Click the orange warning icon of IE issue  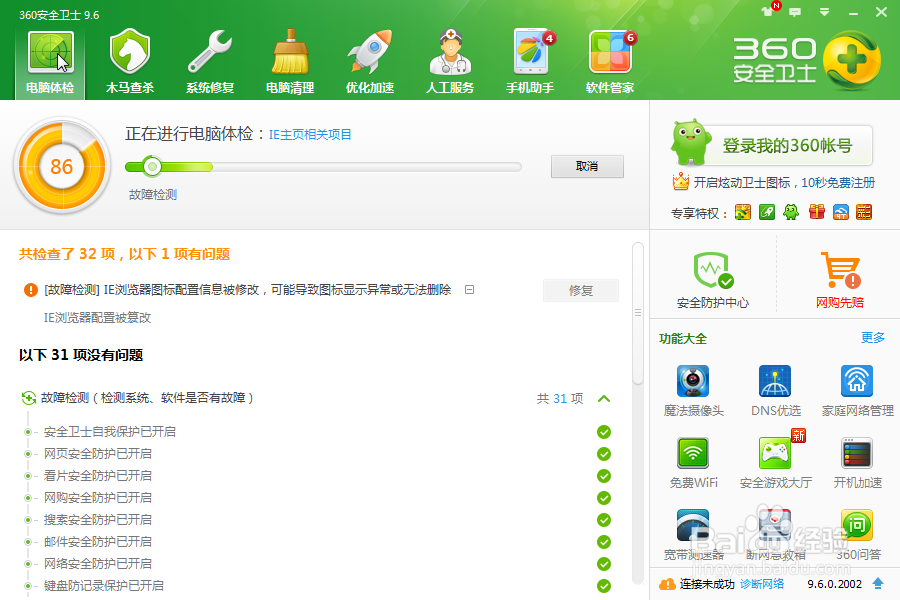[30, 290]
